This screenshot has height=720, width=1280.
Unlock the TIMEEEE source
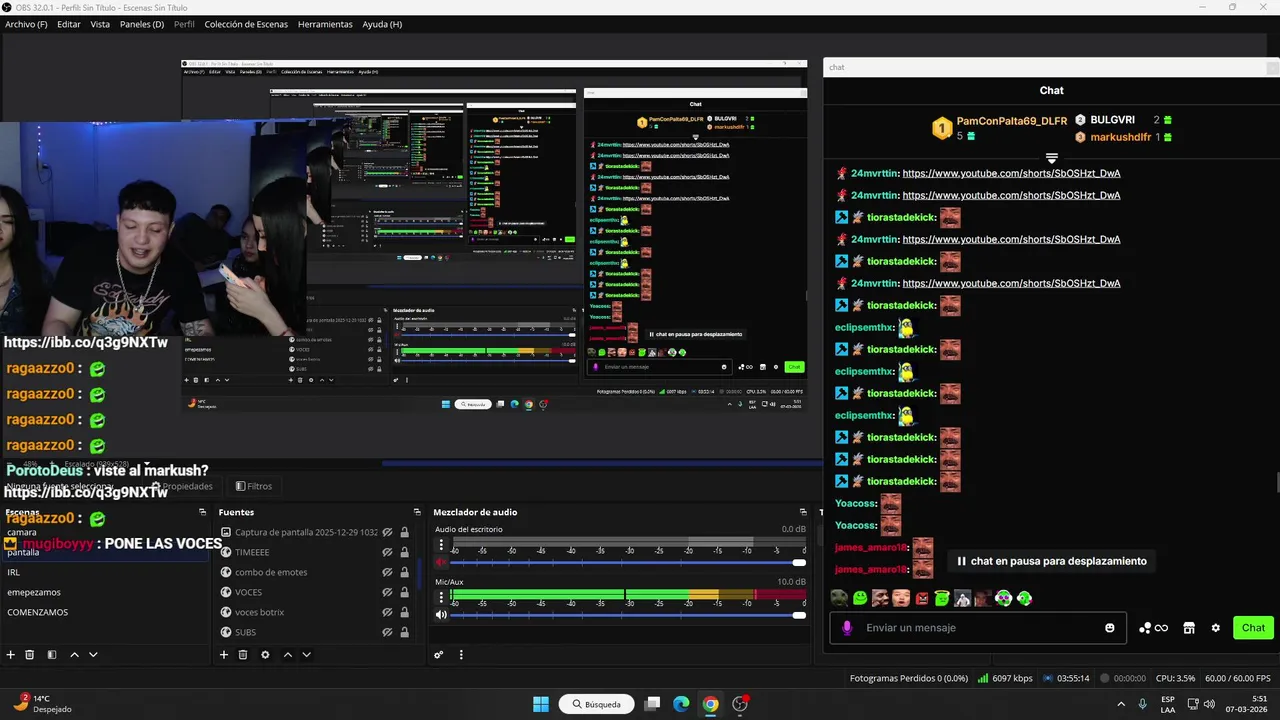(x=404, y=552)
